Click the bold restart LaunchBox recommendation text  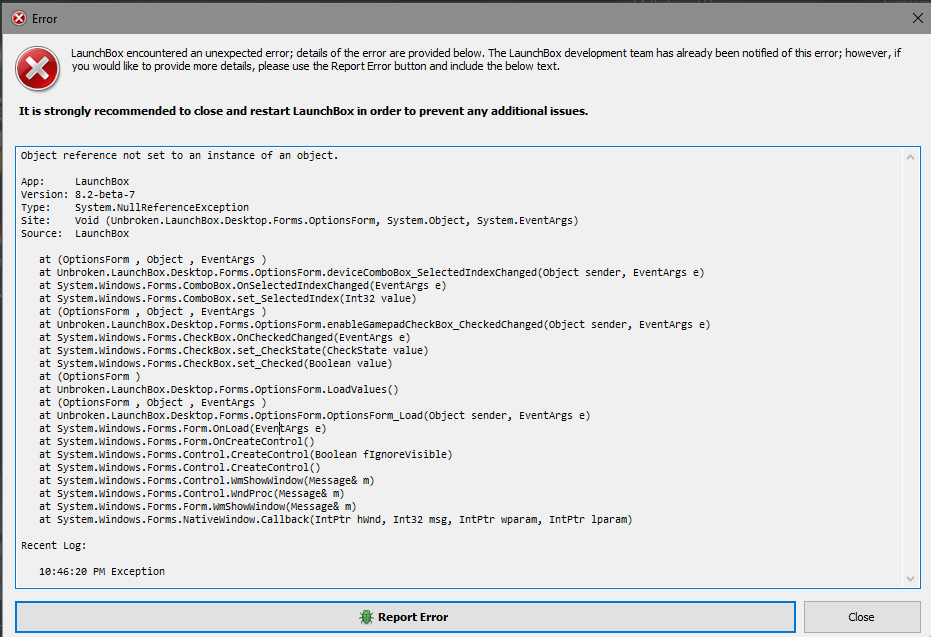303,111
